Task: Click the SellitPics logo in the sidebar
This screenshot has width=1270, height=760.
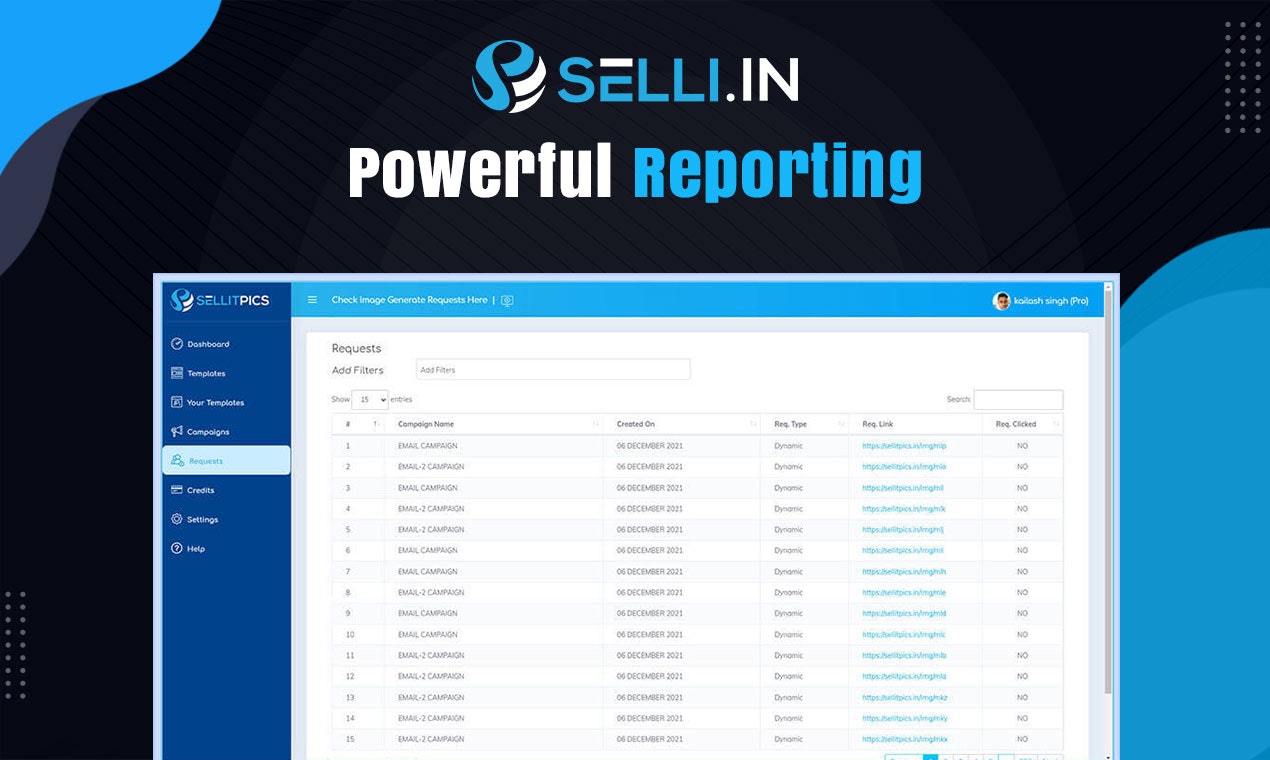Action: pyautogui.click(x=220, y=300)
